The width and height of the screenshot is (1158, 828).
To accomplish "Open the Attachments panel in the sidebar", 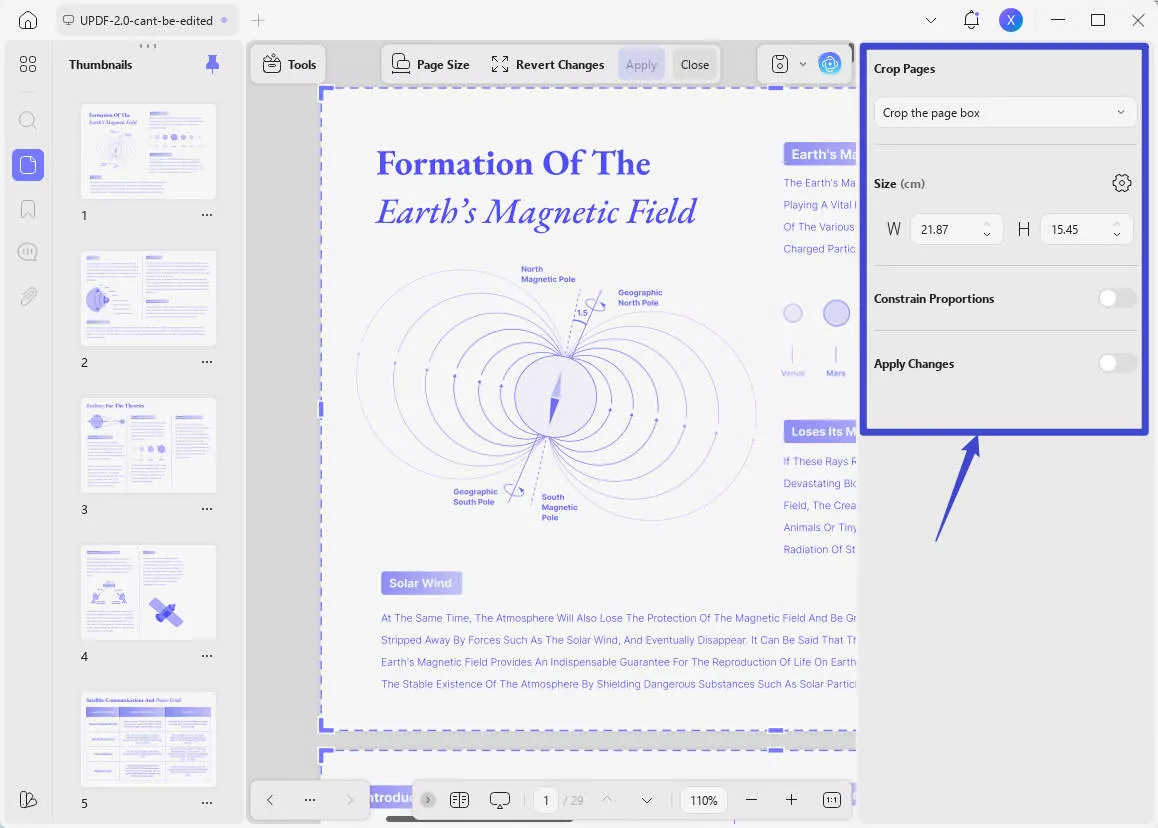I will [27, 295].
